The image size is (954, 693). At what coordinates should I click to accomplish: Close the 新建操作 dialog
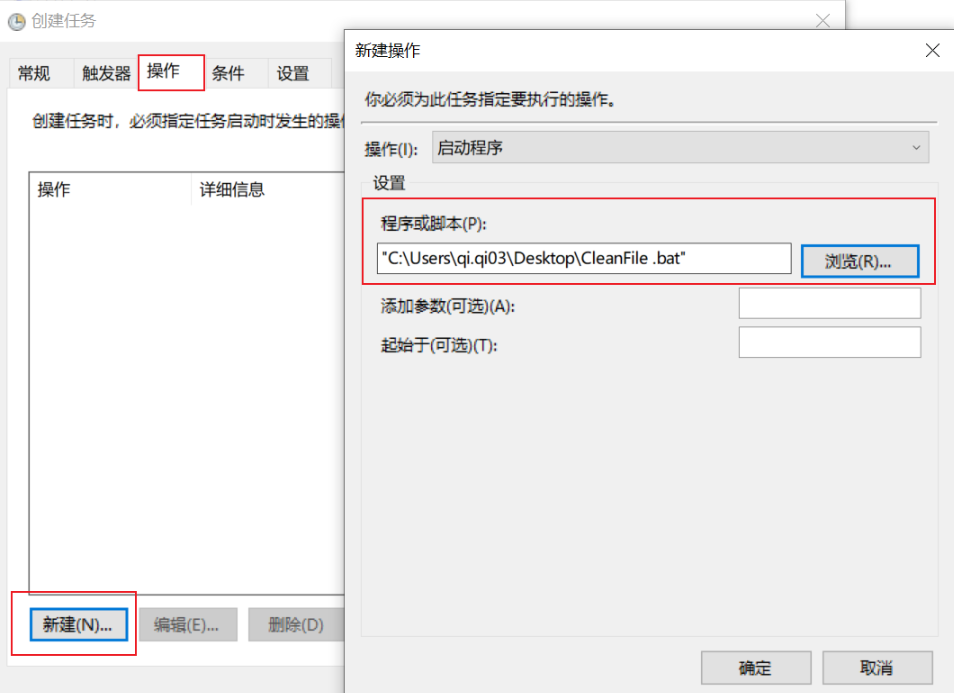pyautogui.click(x=932, y=49)
